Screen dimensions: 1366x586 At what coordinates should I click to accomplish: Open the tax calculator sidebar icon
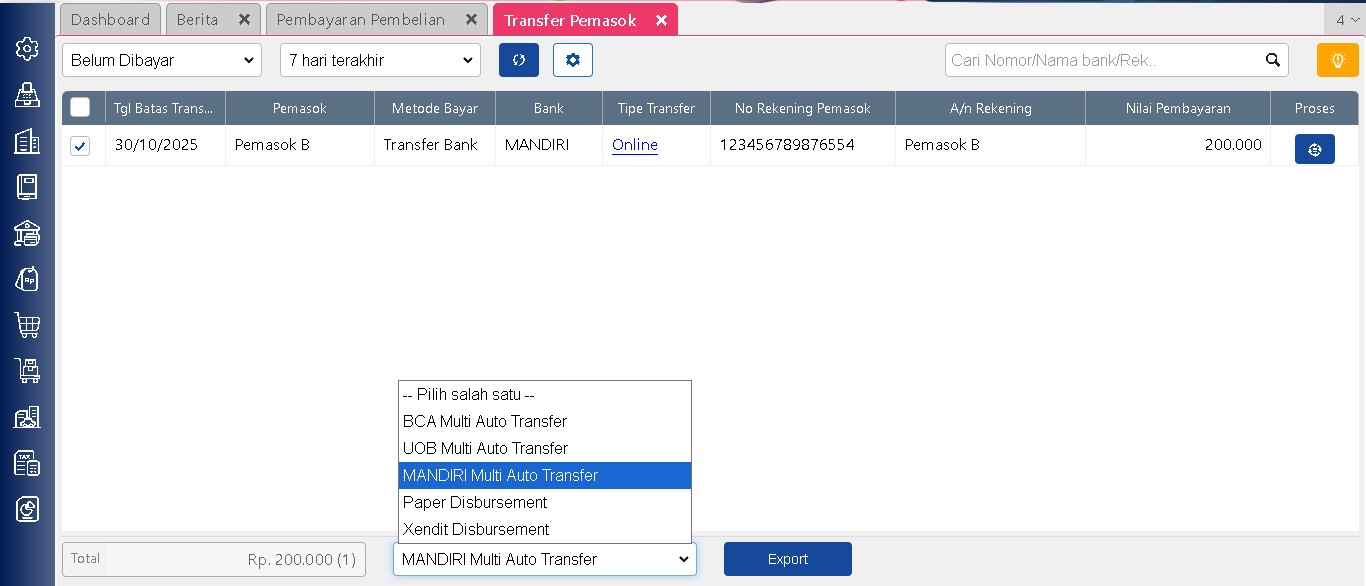pos(27,463)
